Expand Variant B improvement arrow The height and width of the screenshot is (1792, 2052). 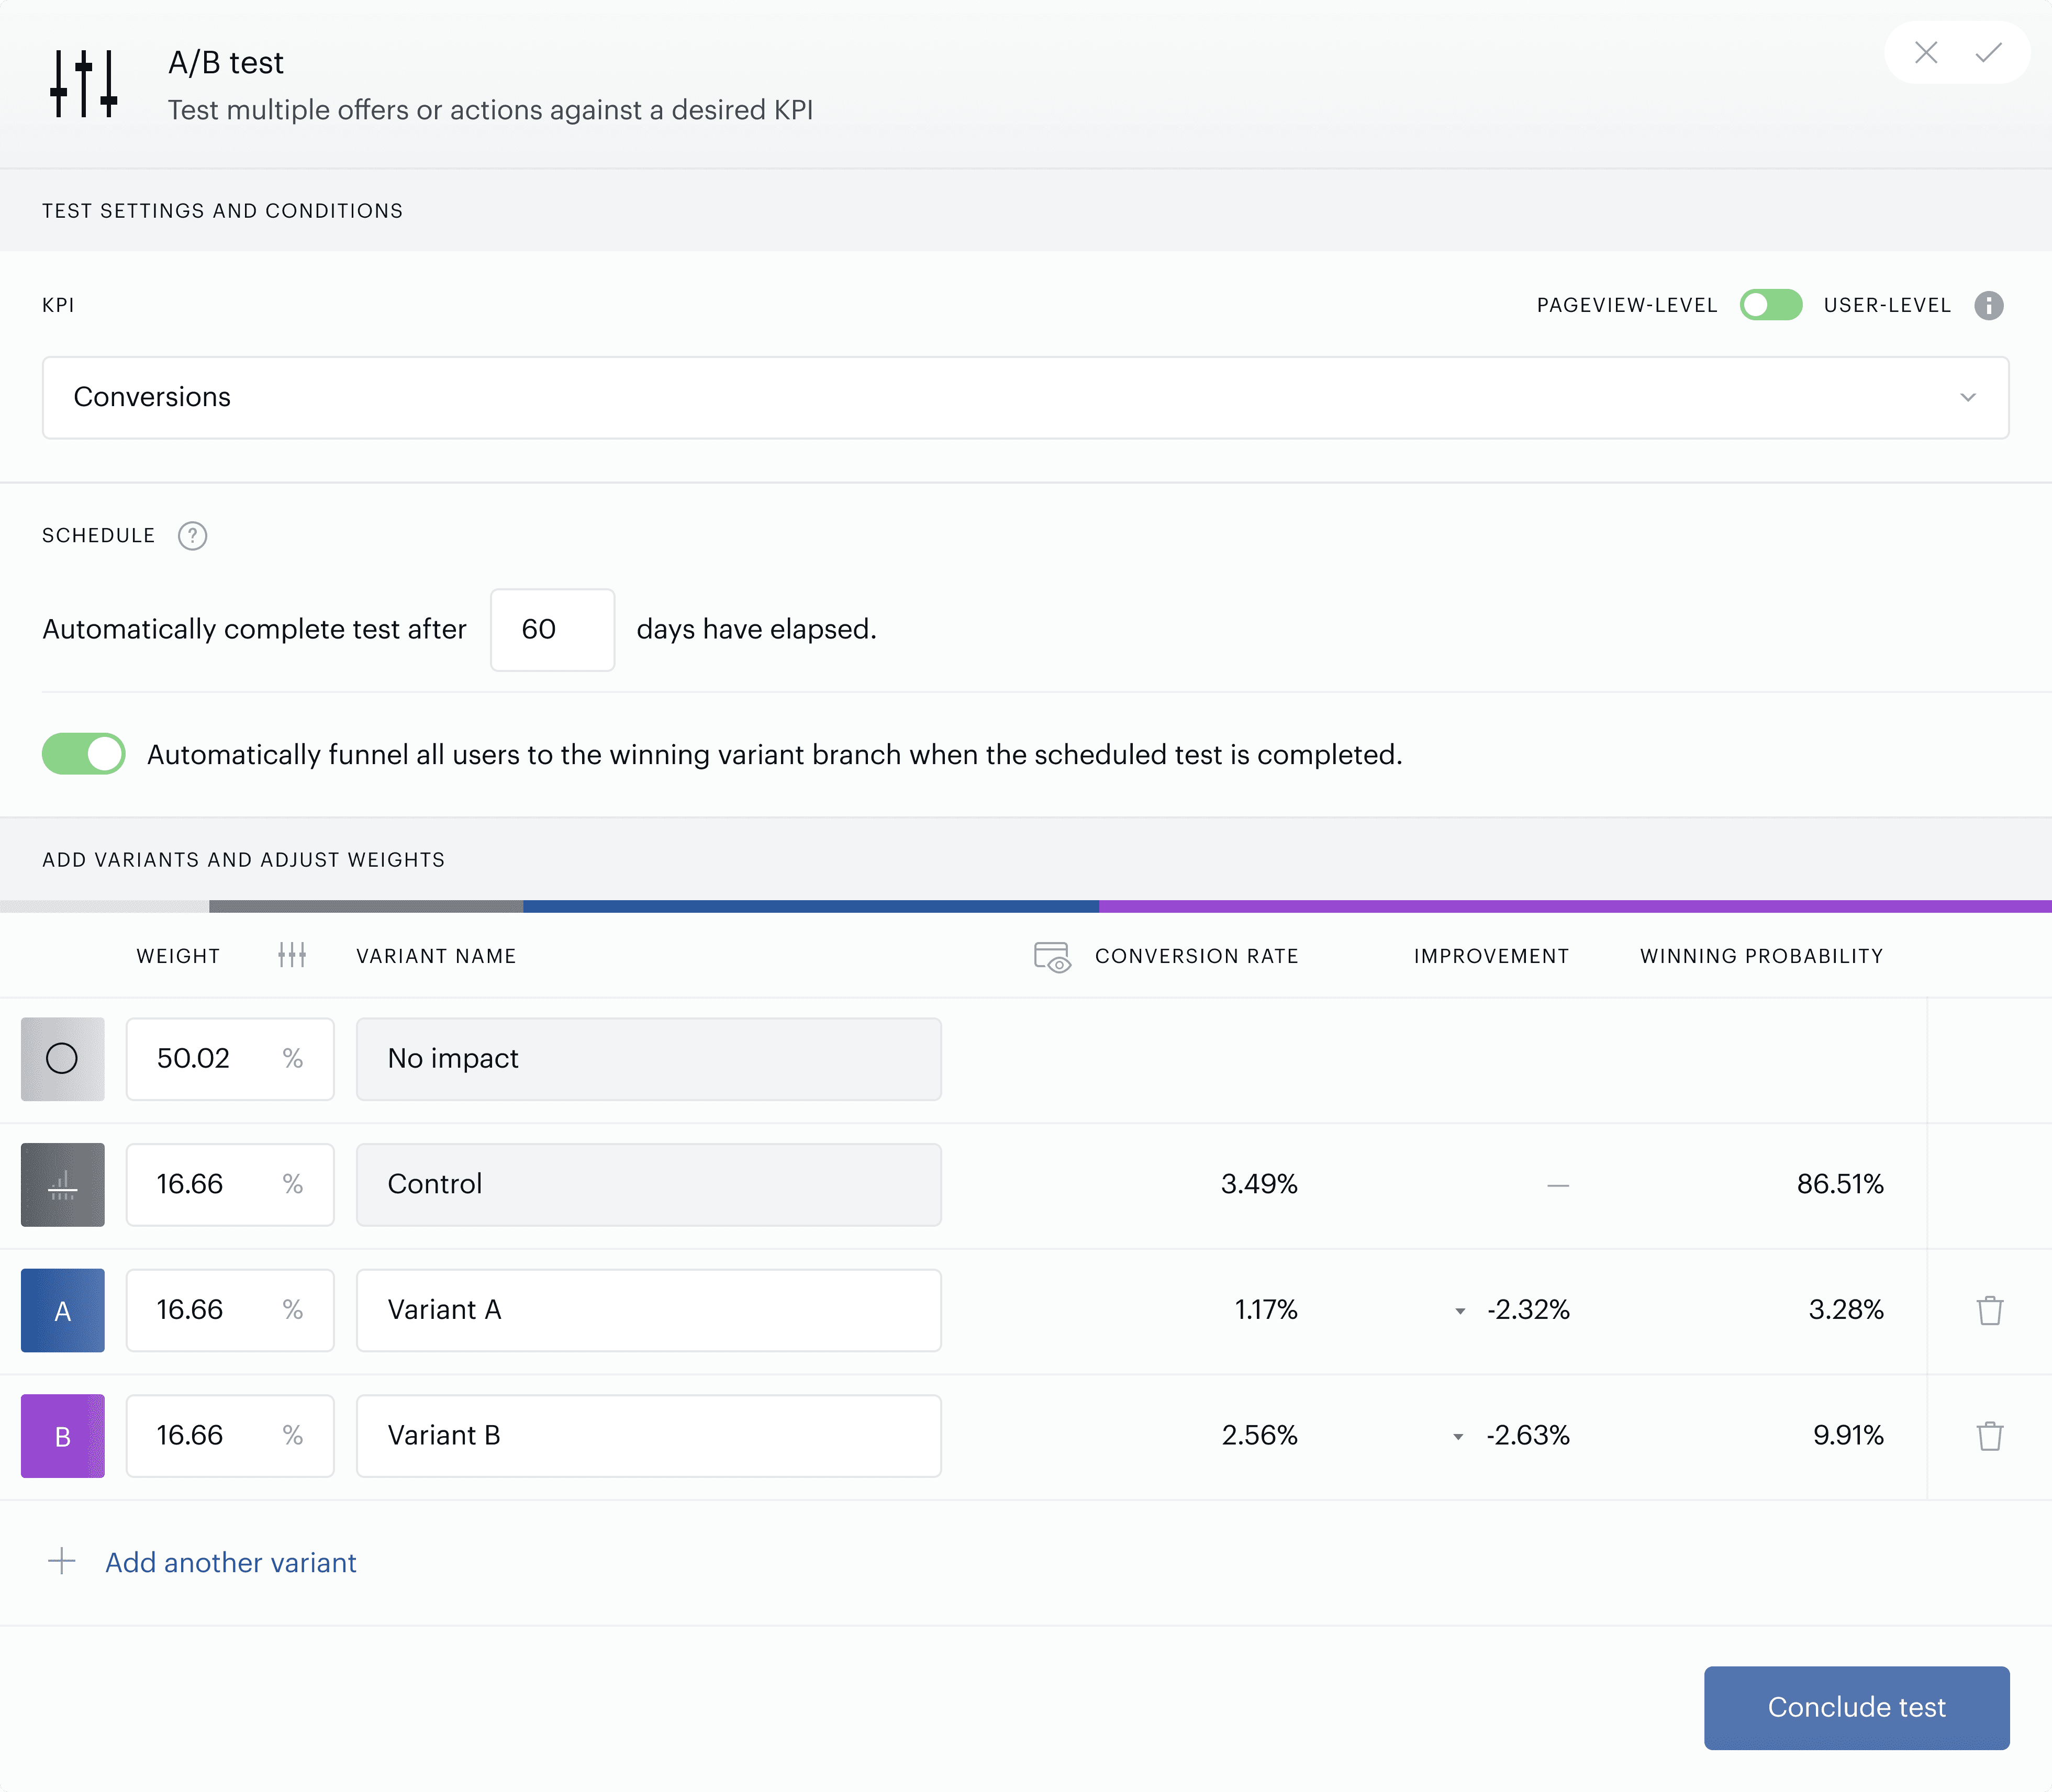(x=1458, y=1437)
